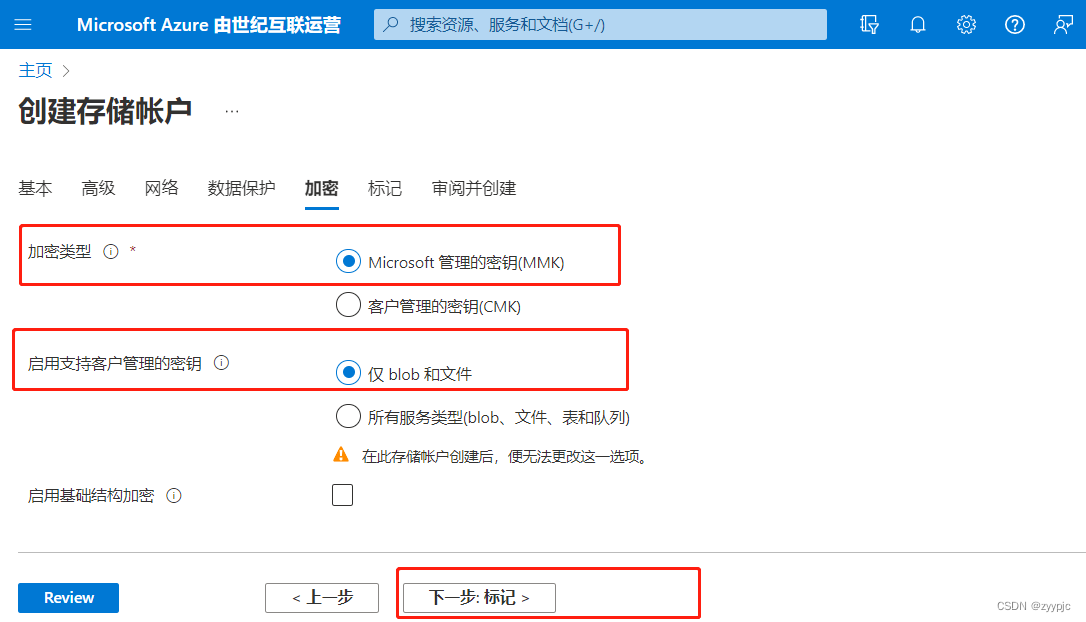Viewport: 1086px width, 622px height.
Task: Switch to the 数据保护 tab
Action: (241, 188)
